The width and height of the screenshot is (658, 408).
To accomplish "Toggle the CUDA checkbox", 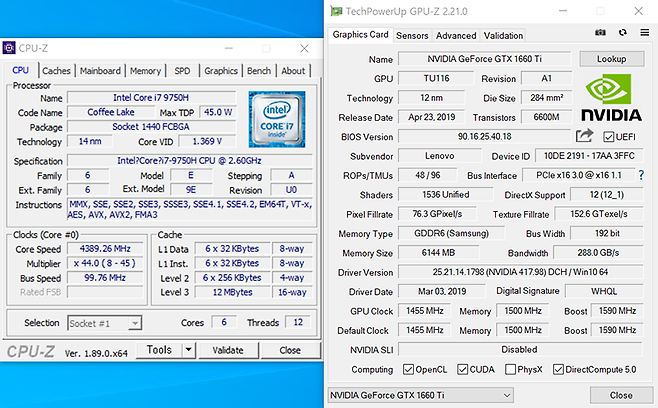I will (462, 369).
